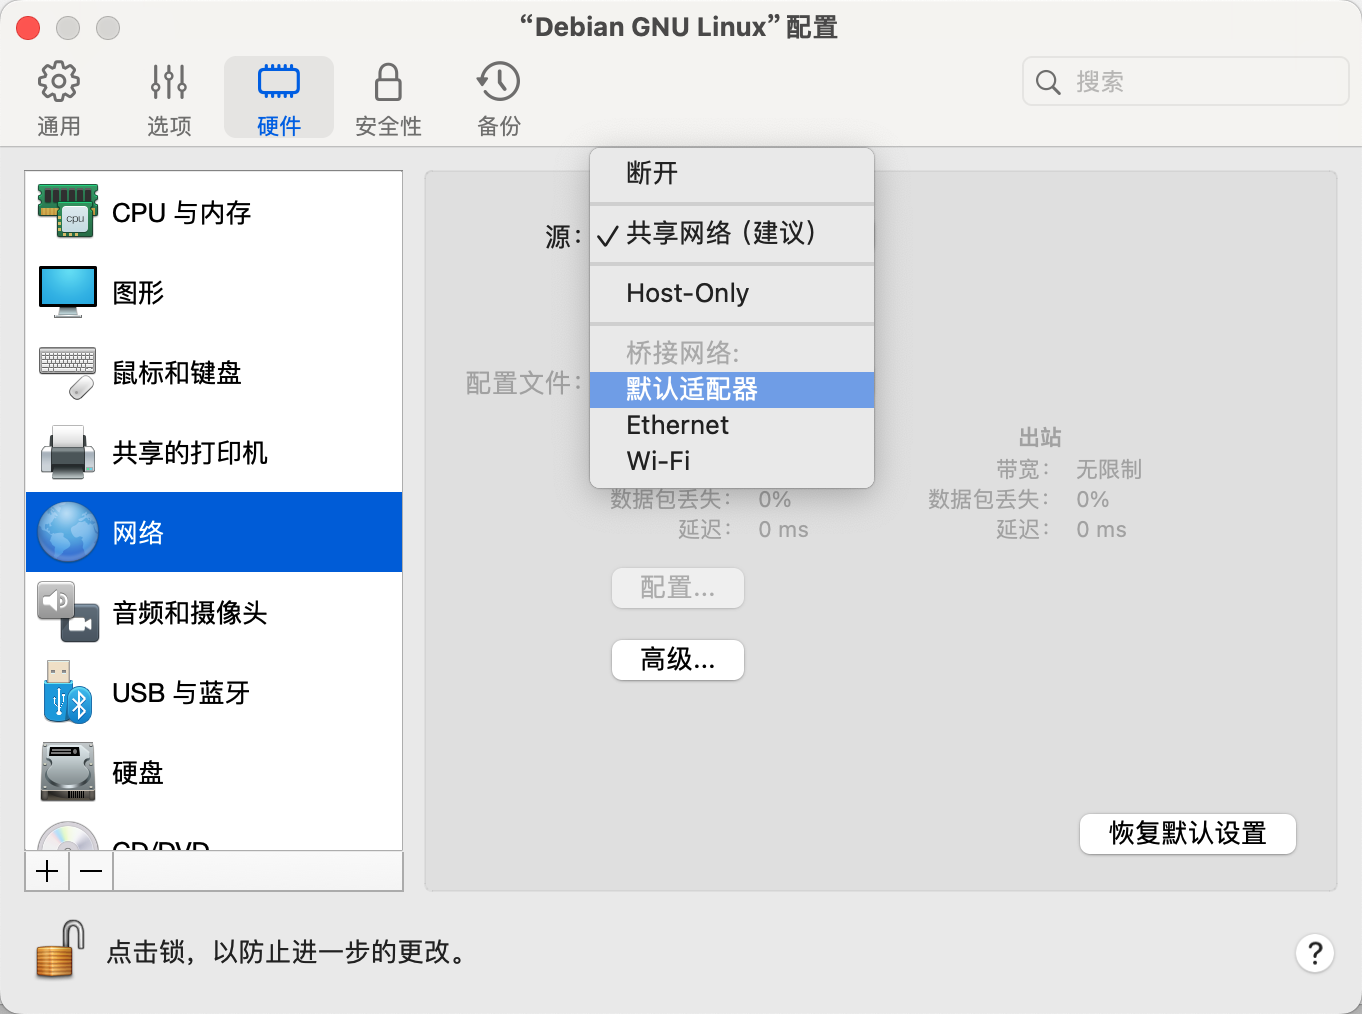Click the CPU memory chip icon
Viewport: 1362px width, 1014px height.
(68, 211)
